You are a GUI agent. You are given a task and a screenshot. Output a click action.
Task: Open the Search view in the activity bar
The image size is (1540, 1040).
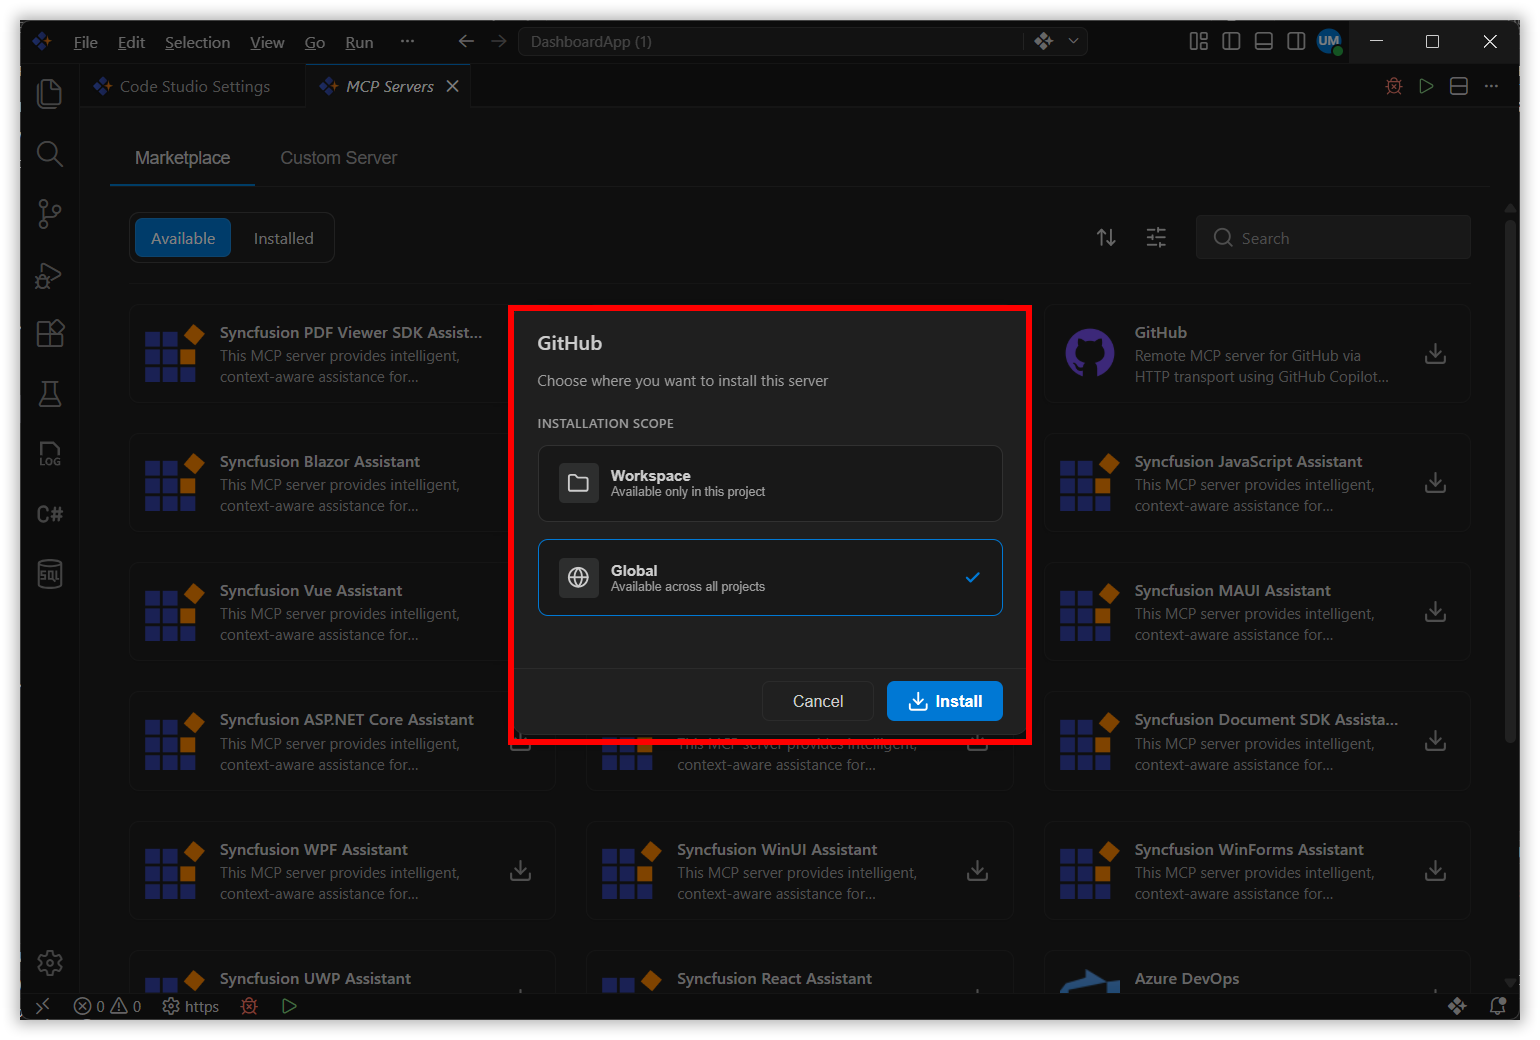49,153
